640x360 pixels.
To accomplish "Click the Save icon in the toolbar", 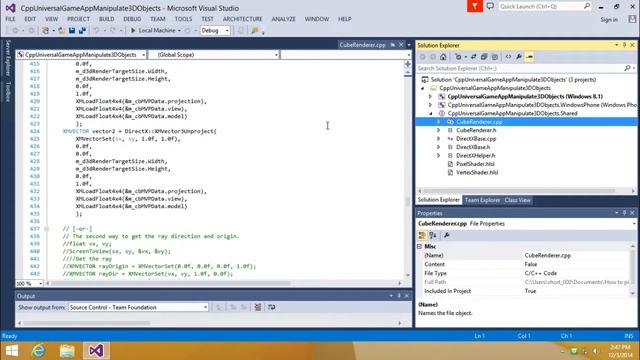I will [x=72, y=31].
